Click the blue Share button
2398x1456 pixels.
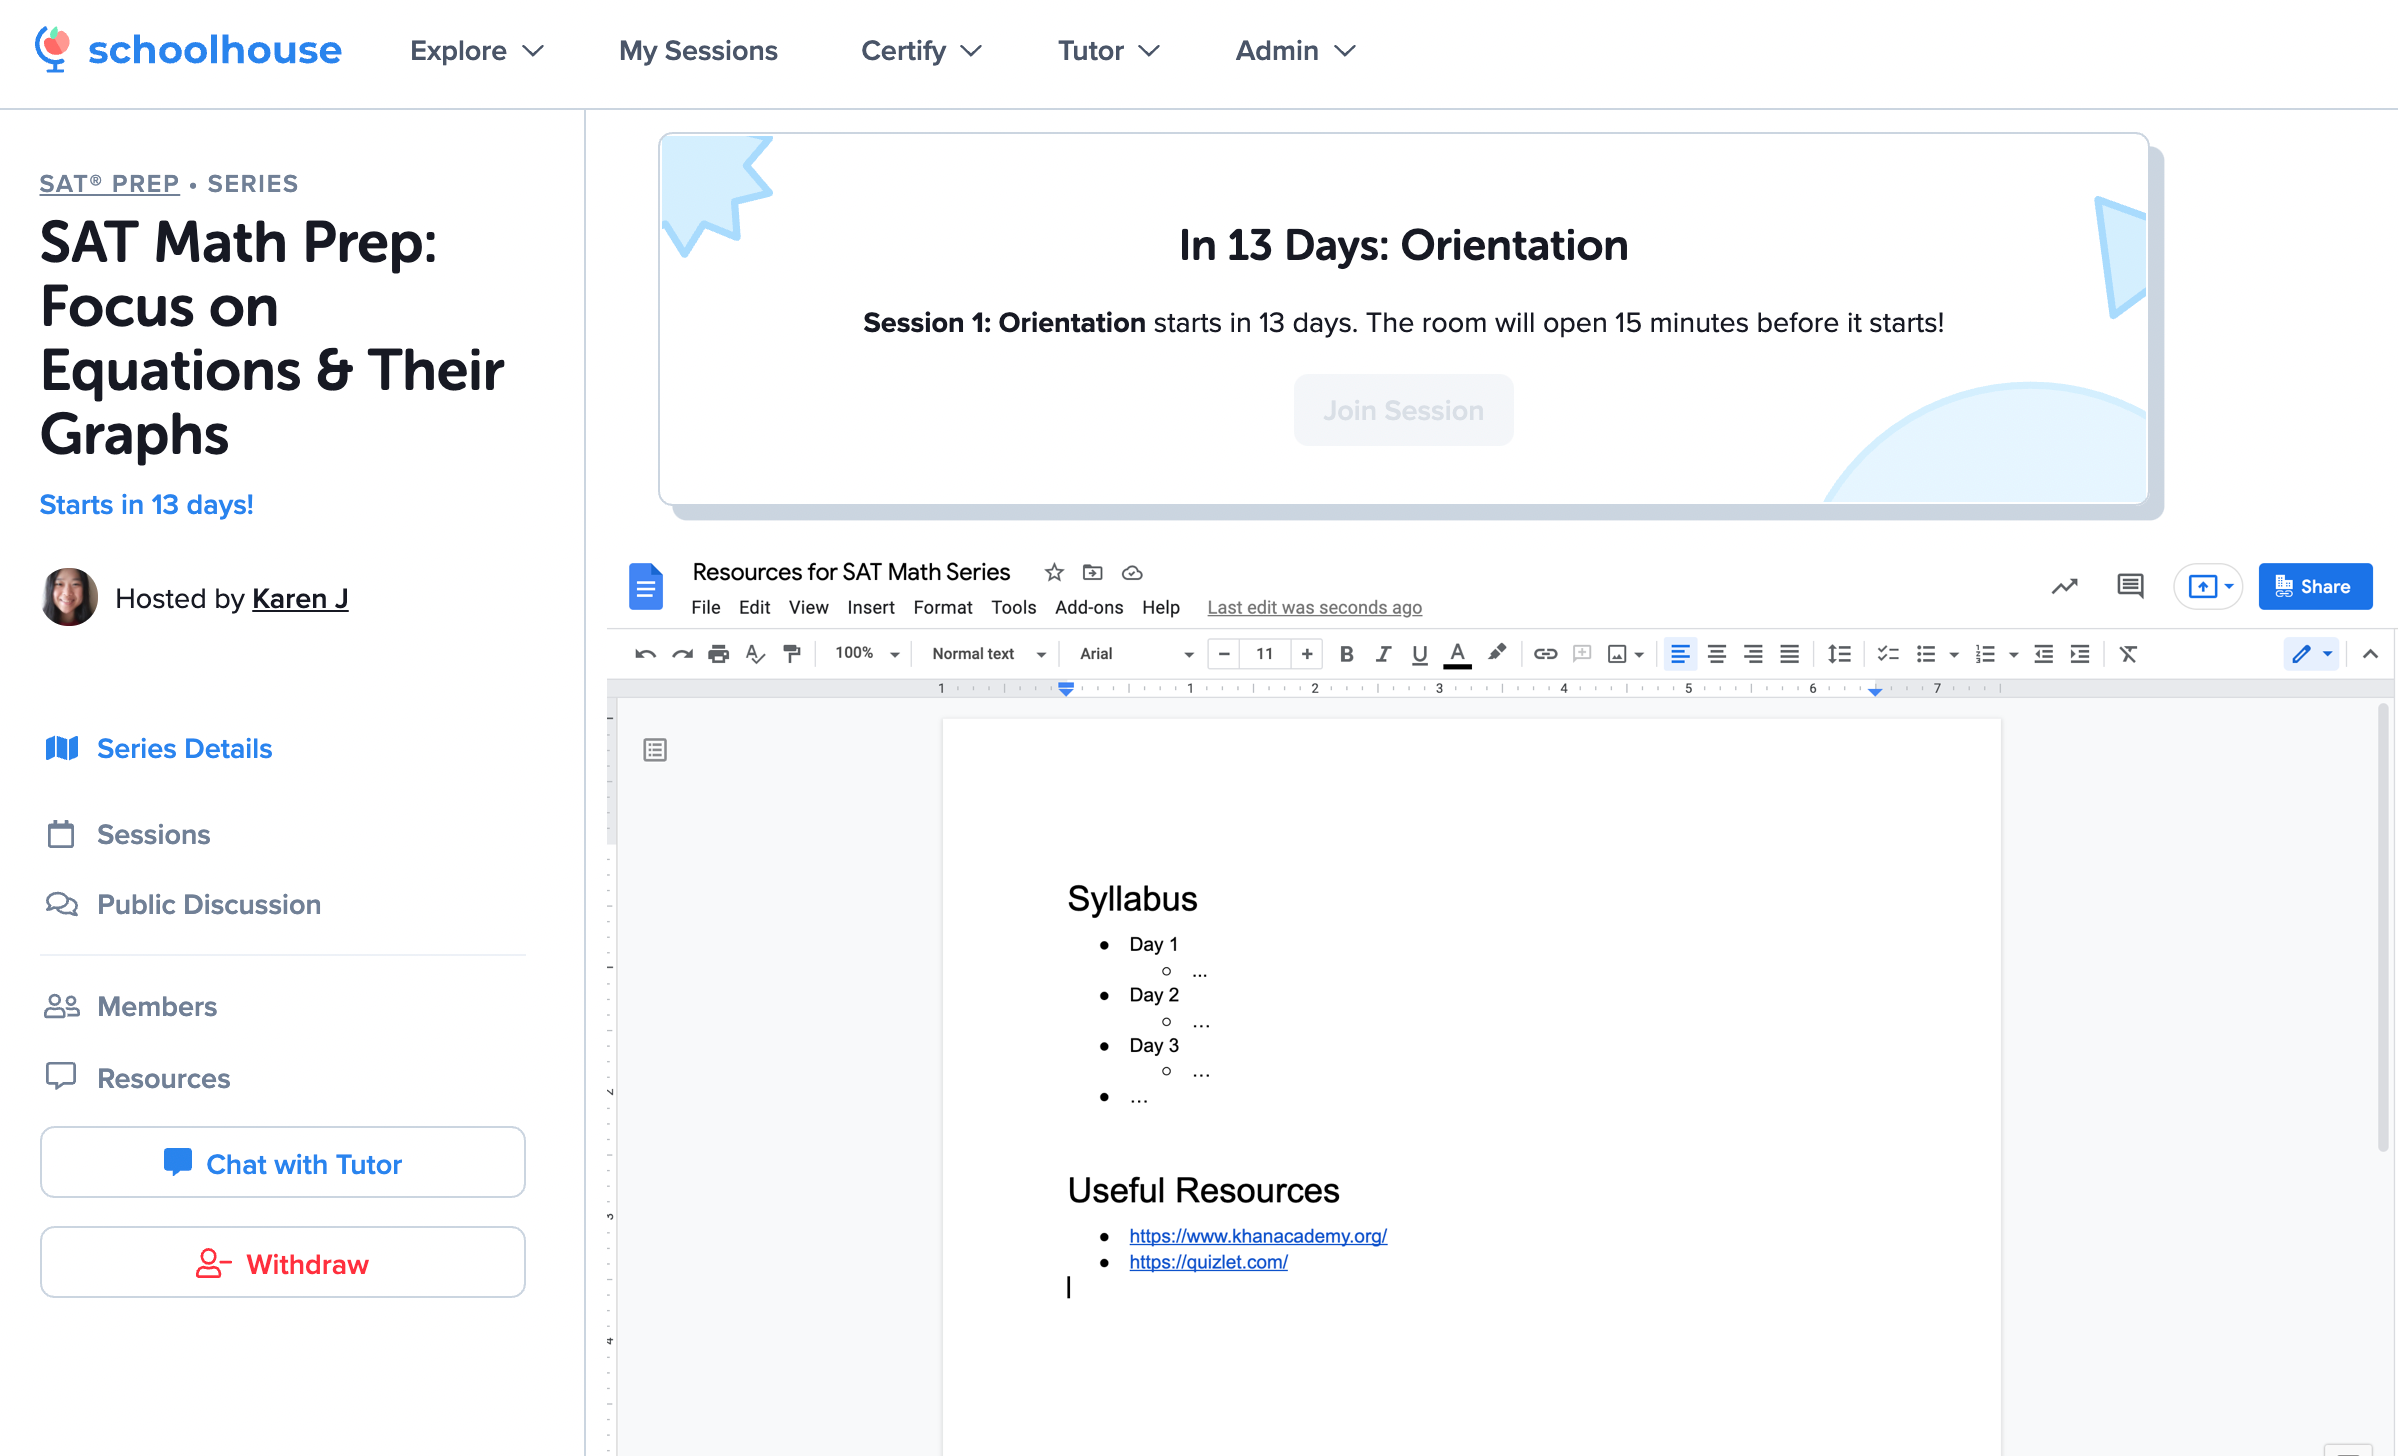pyautogui.click(x=2315, y=586)
